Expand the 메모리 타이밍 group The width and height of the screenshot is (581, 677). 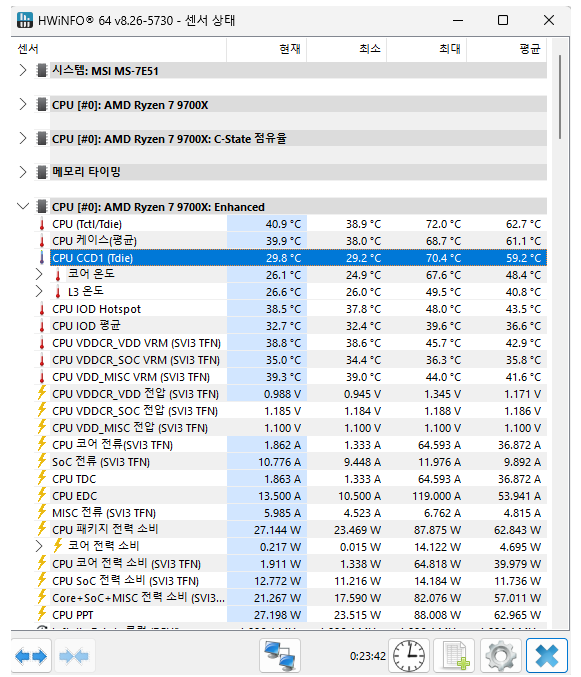click(x=23, y=172)
